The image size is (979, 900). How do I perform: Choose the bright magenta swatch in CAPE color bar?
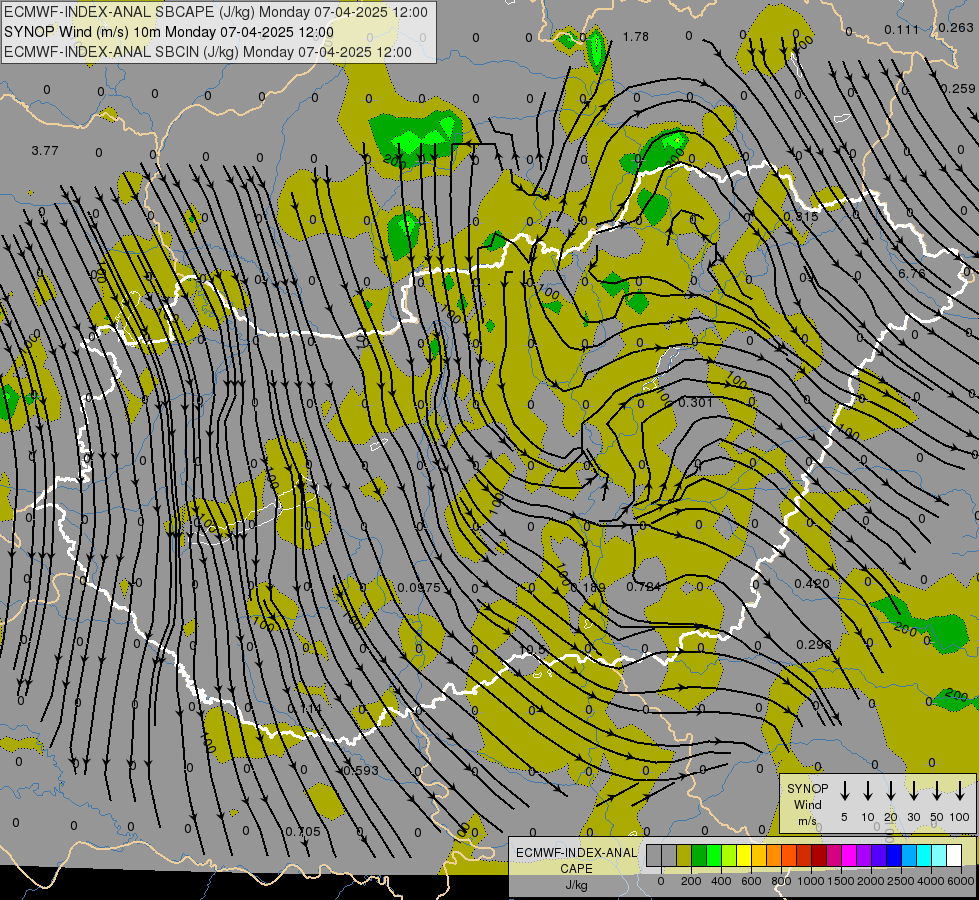pos(849,855)
